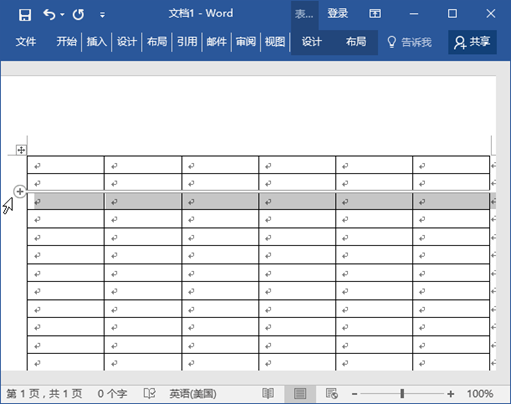Screen dimensions: 511x404
Task: Open the Table Tools 布局 tab
Action: tap(356, 42)
